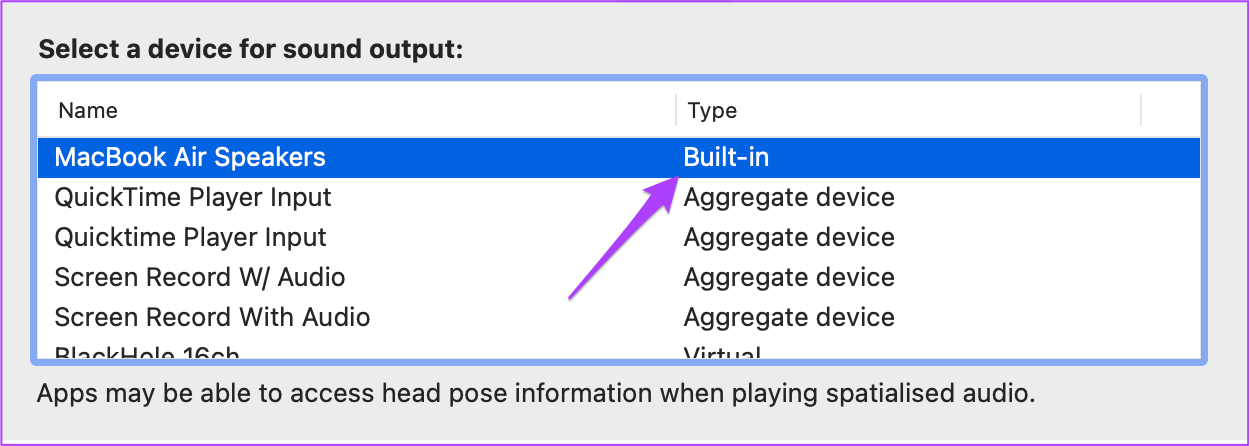Choose Screen Record With Audio device
Viewport: 1250px width, 446px height.
tap(619, 317)
